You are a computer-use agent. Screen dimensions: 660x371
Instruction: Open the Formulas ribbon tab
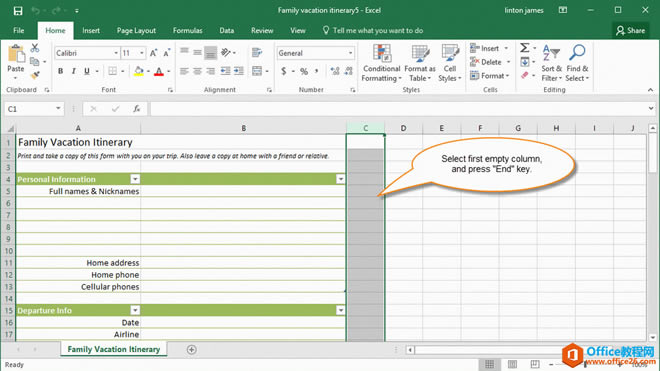[x=187, y=30]
